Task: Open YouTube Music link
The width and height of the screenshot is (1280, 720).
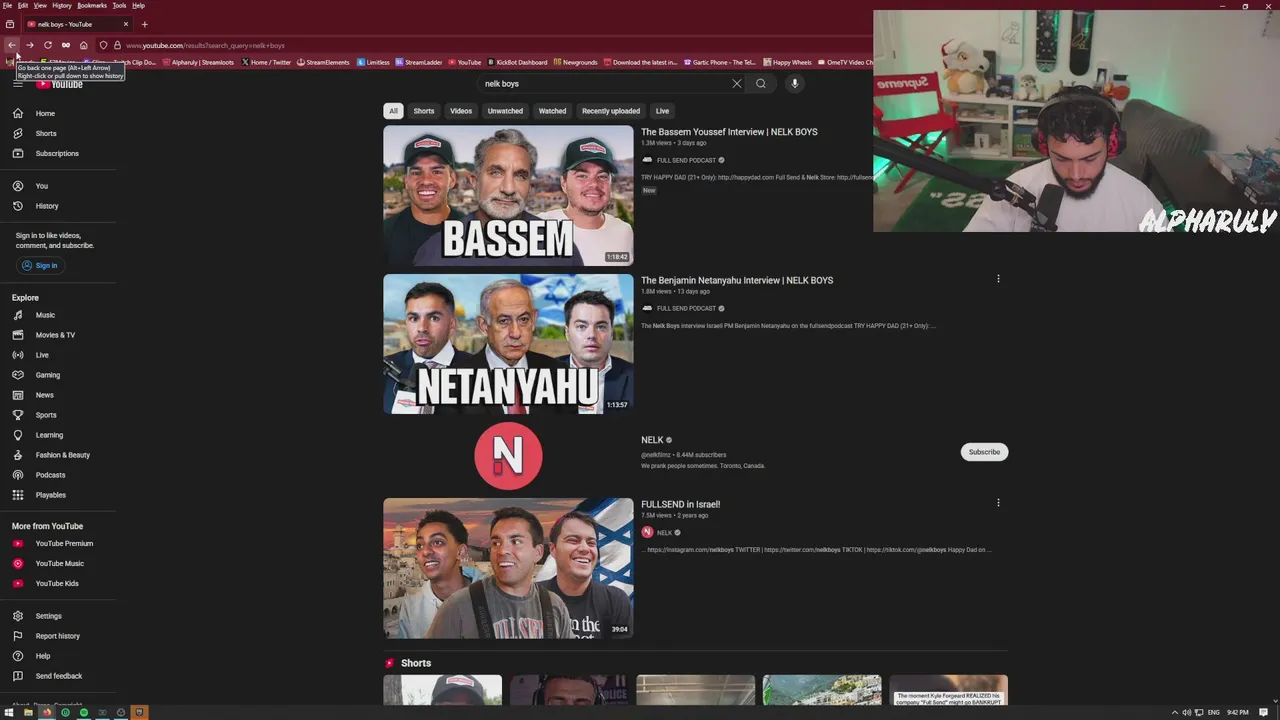Action: [x=58, y=563]
